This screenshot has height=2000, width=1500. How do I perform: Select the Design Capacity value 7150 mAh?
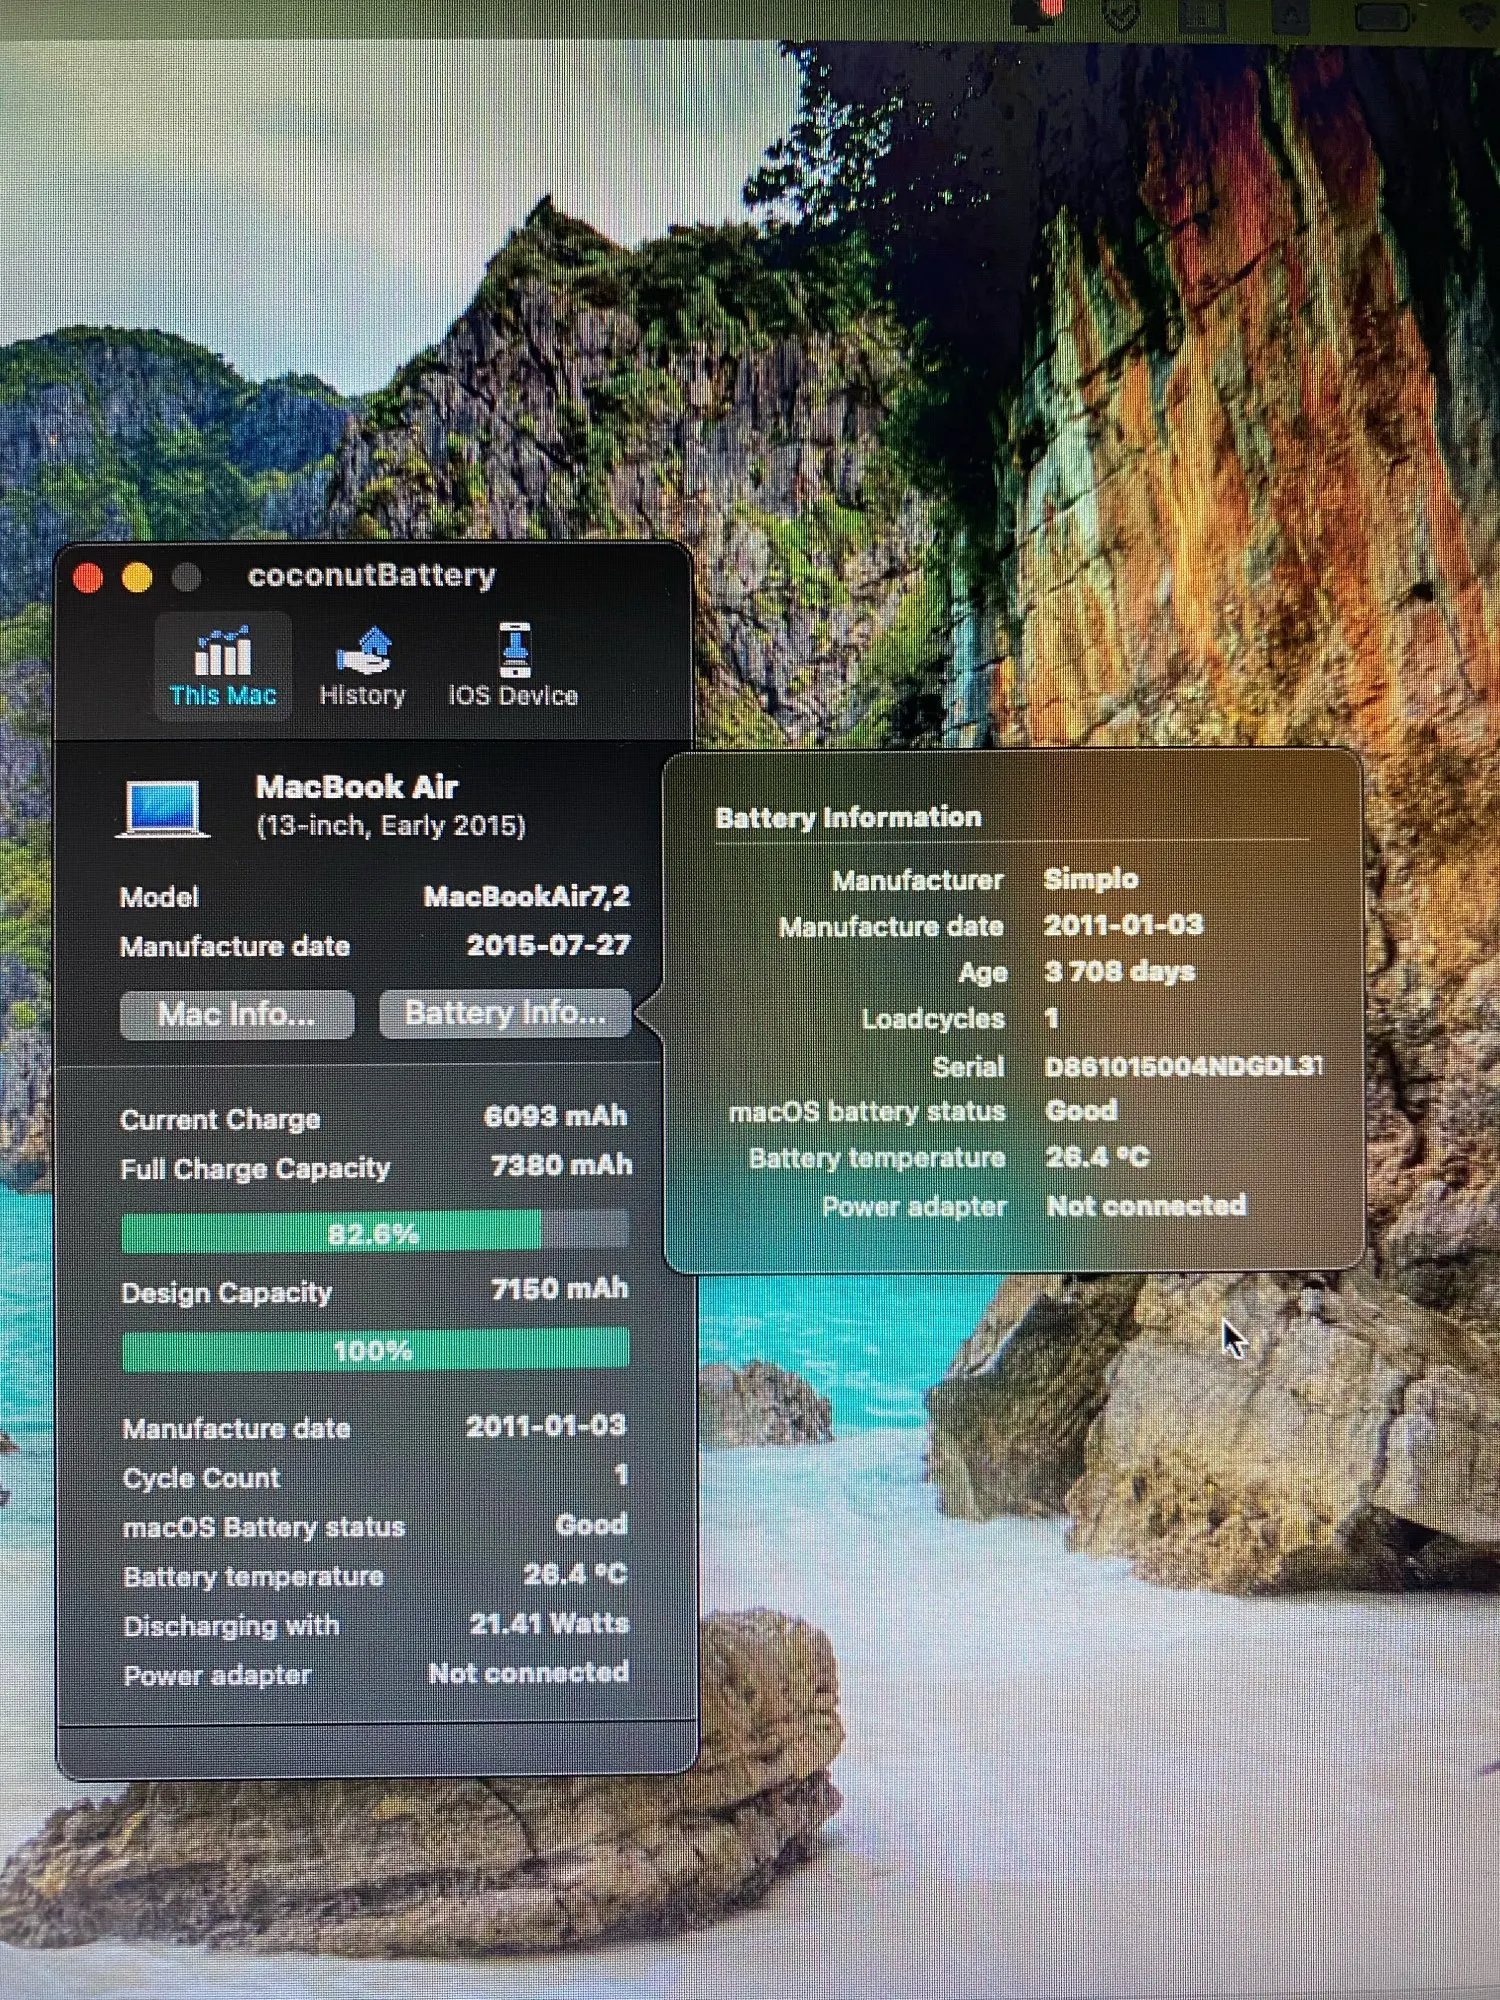(x=560, y=1288)
